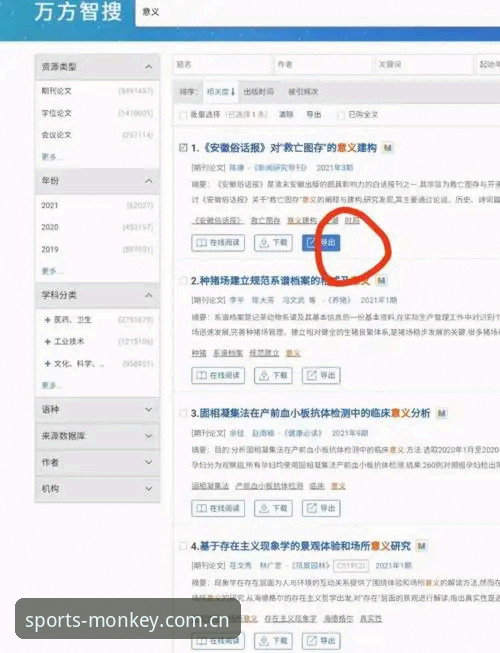Check the checkbox for result 2 种猪场

pos(183,281)
